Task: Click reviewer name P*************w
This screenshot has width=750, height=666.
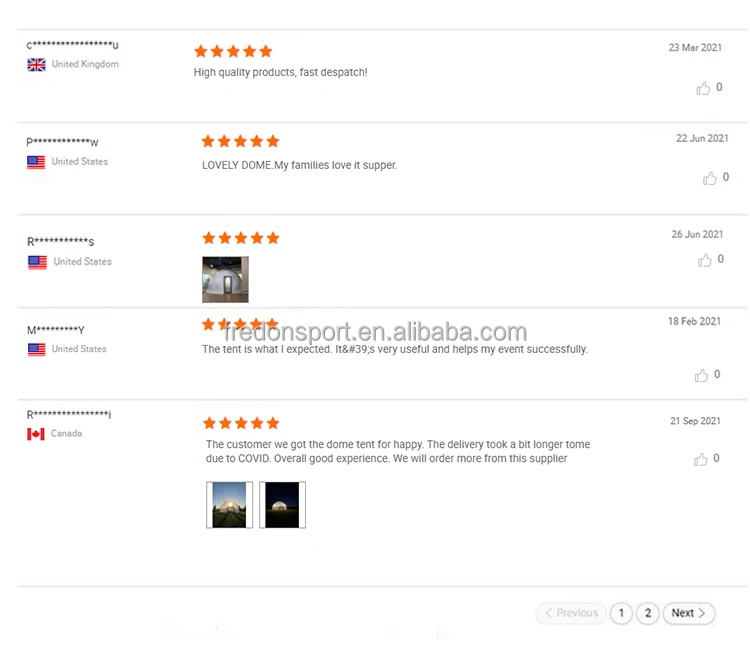Action: [62, 142]
